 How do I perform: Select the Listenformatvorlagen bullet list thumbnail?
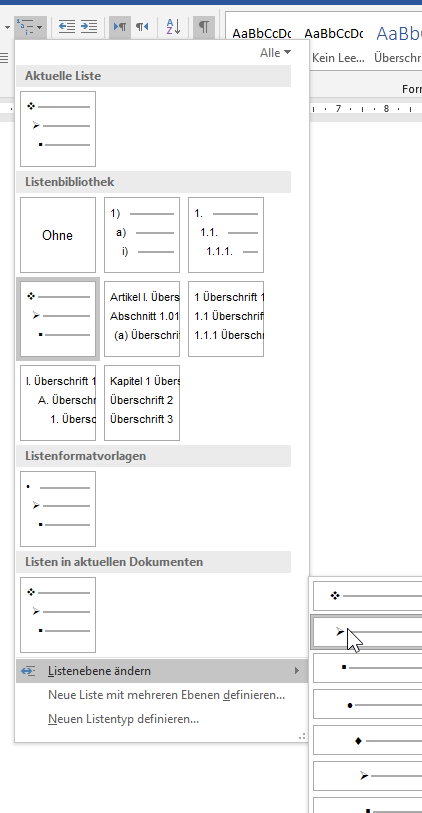58,509
